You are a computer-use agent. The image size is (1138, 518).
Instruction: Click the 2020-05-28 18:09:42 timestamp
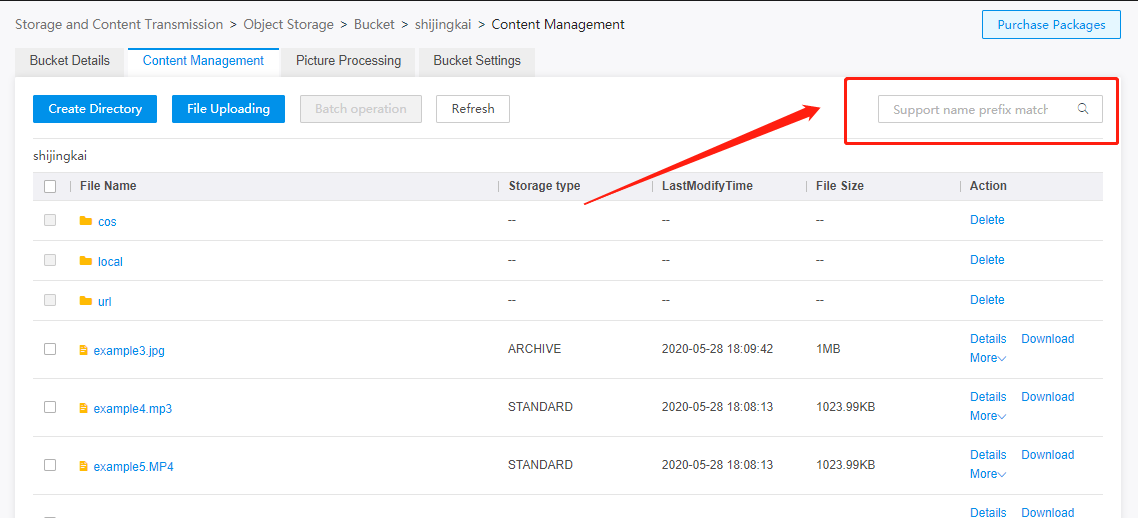(x=718, y=349)
